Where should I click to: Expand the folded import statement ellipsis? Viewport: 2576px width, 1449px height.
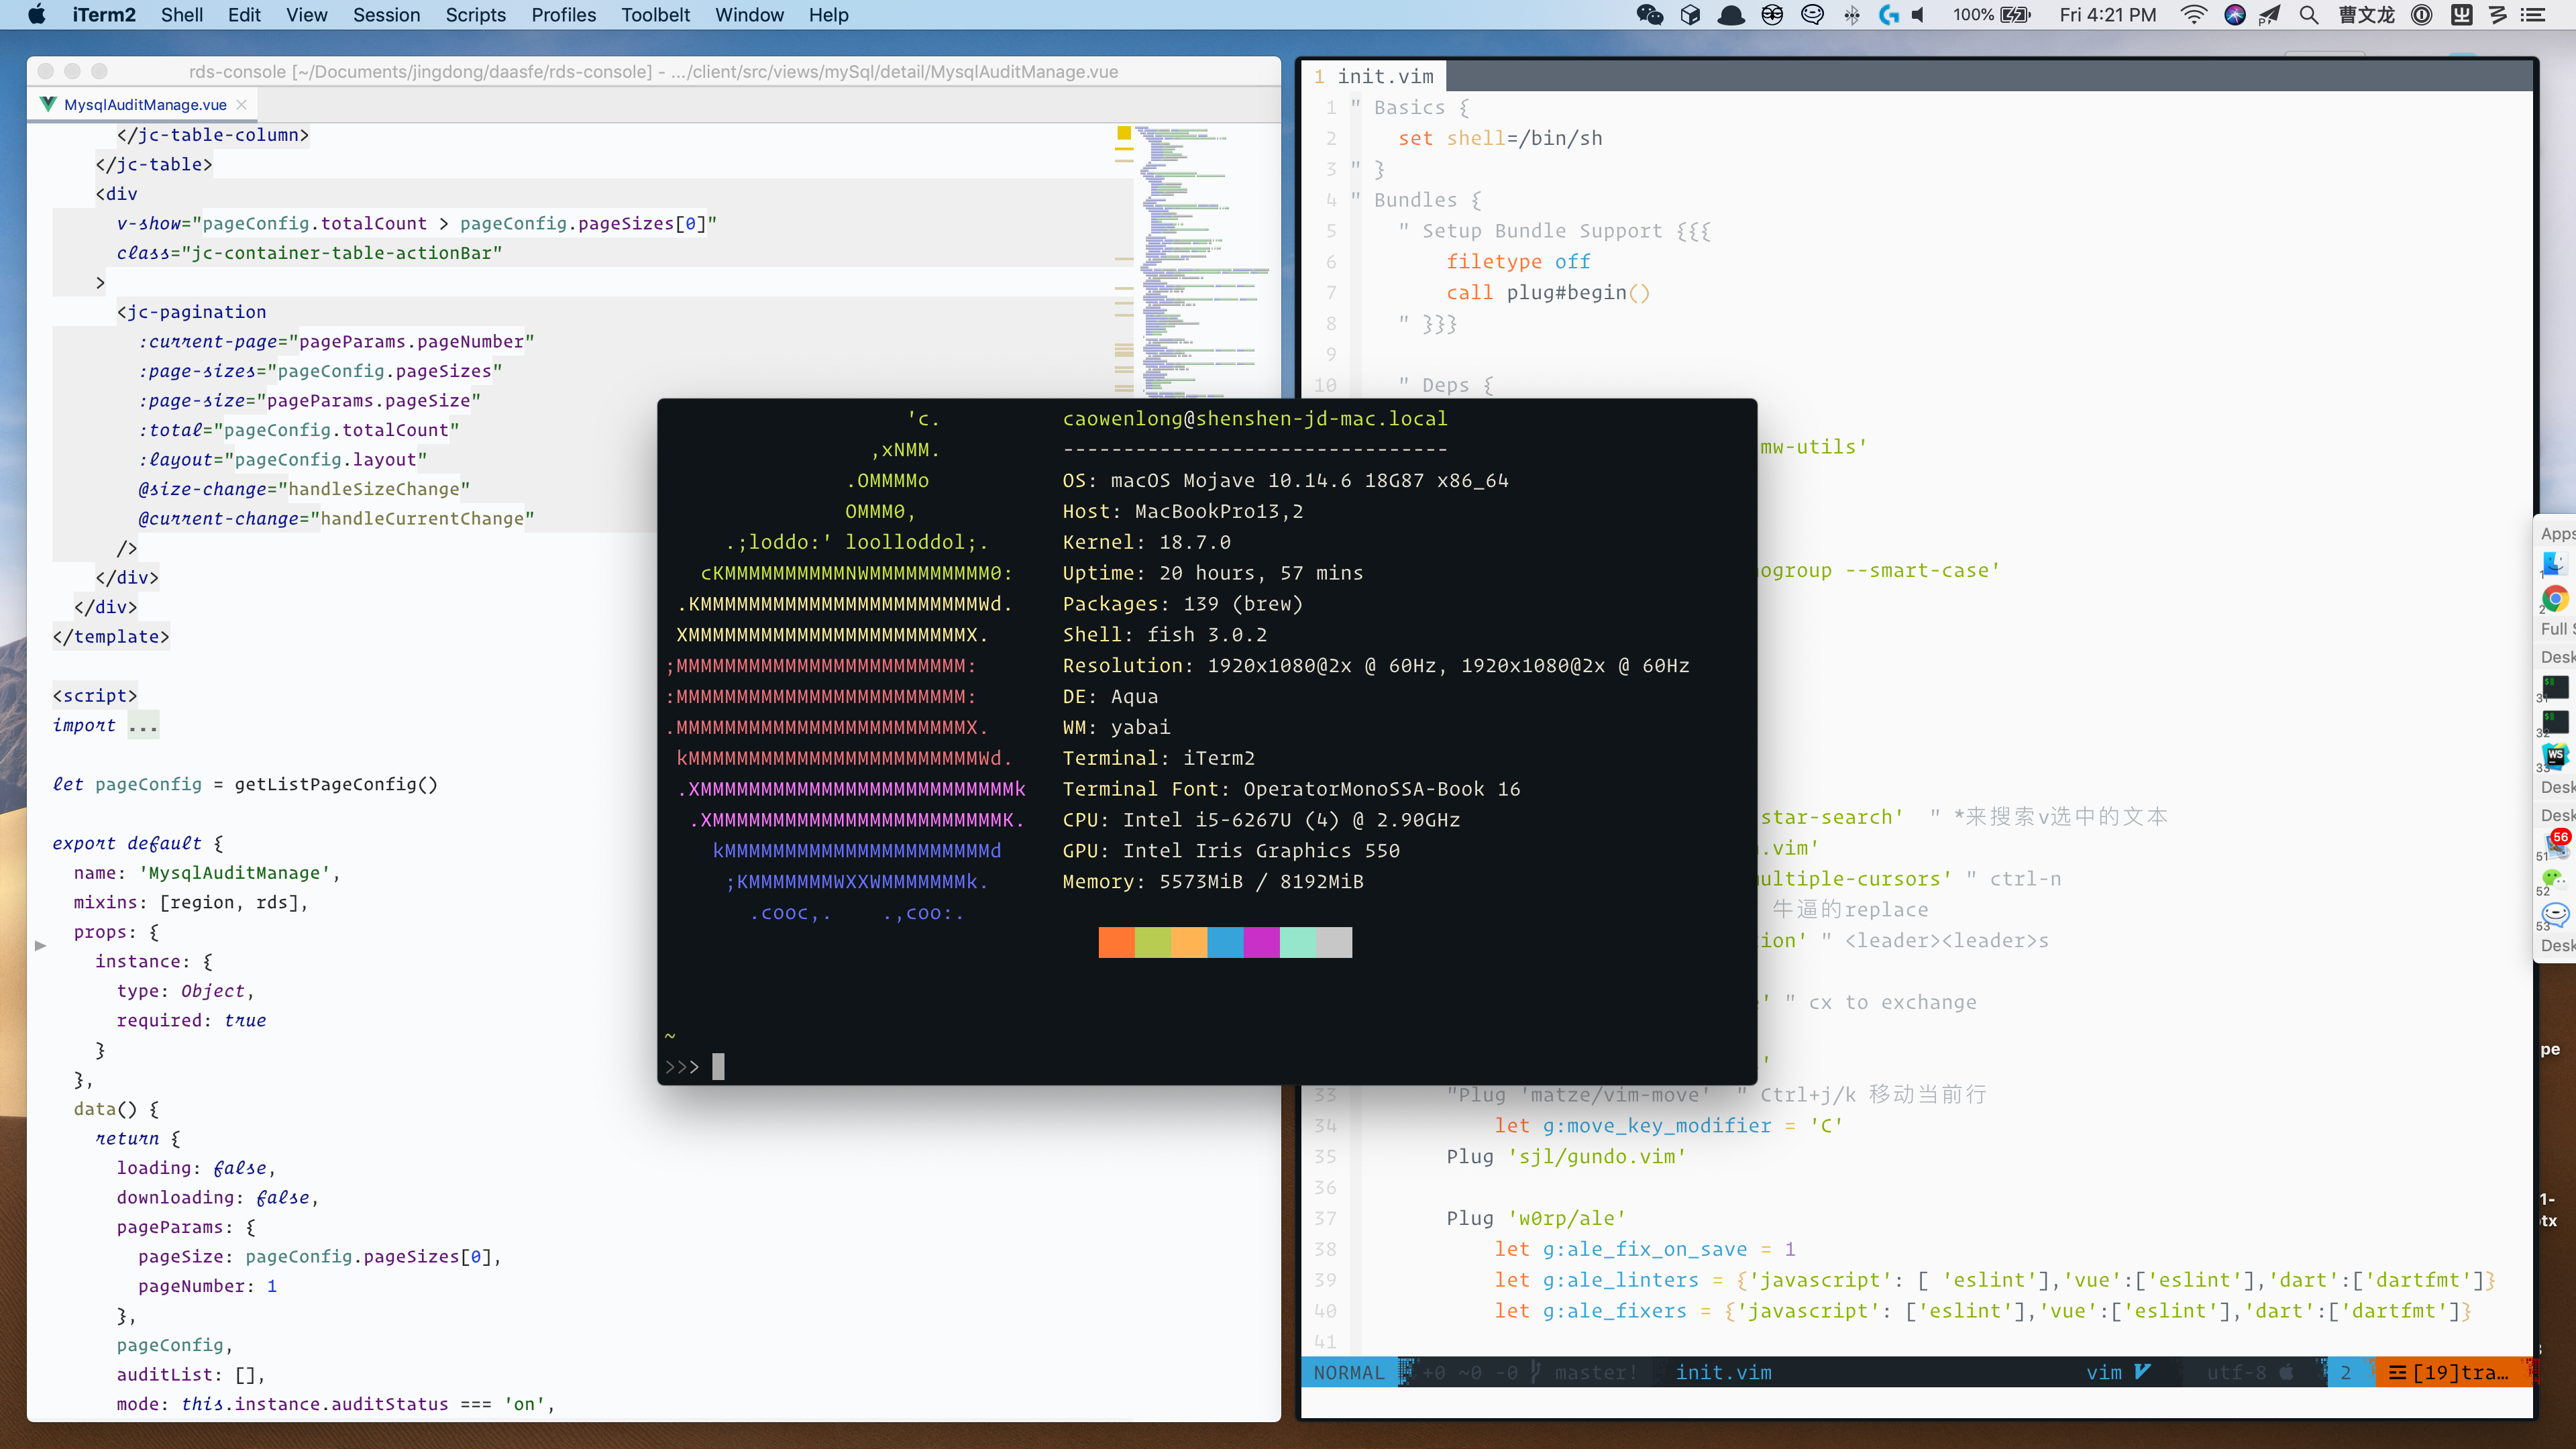[143, 726]
